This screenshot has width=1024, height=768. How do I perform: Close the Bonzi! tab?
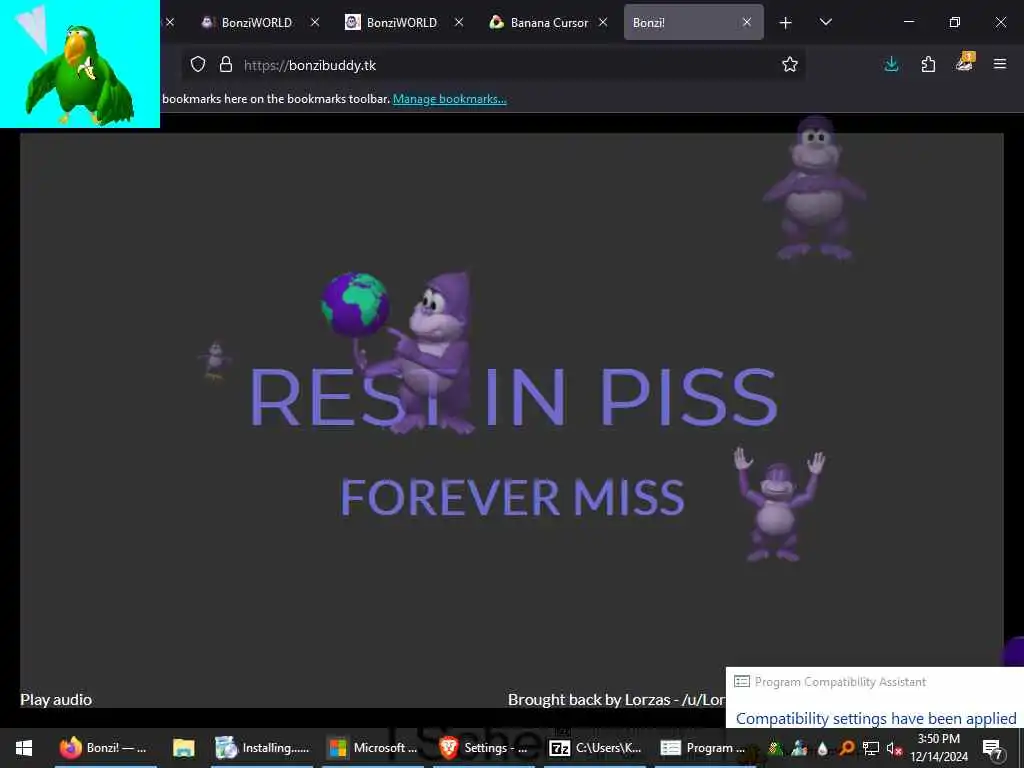(746, 22)
